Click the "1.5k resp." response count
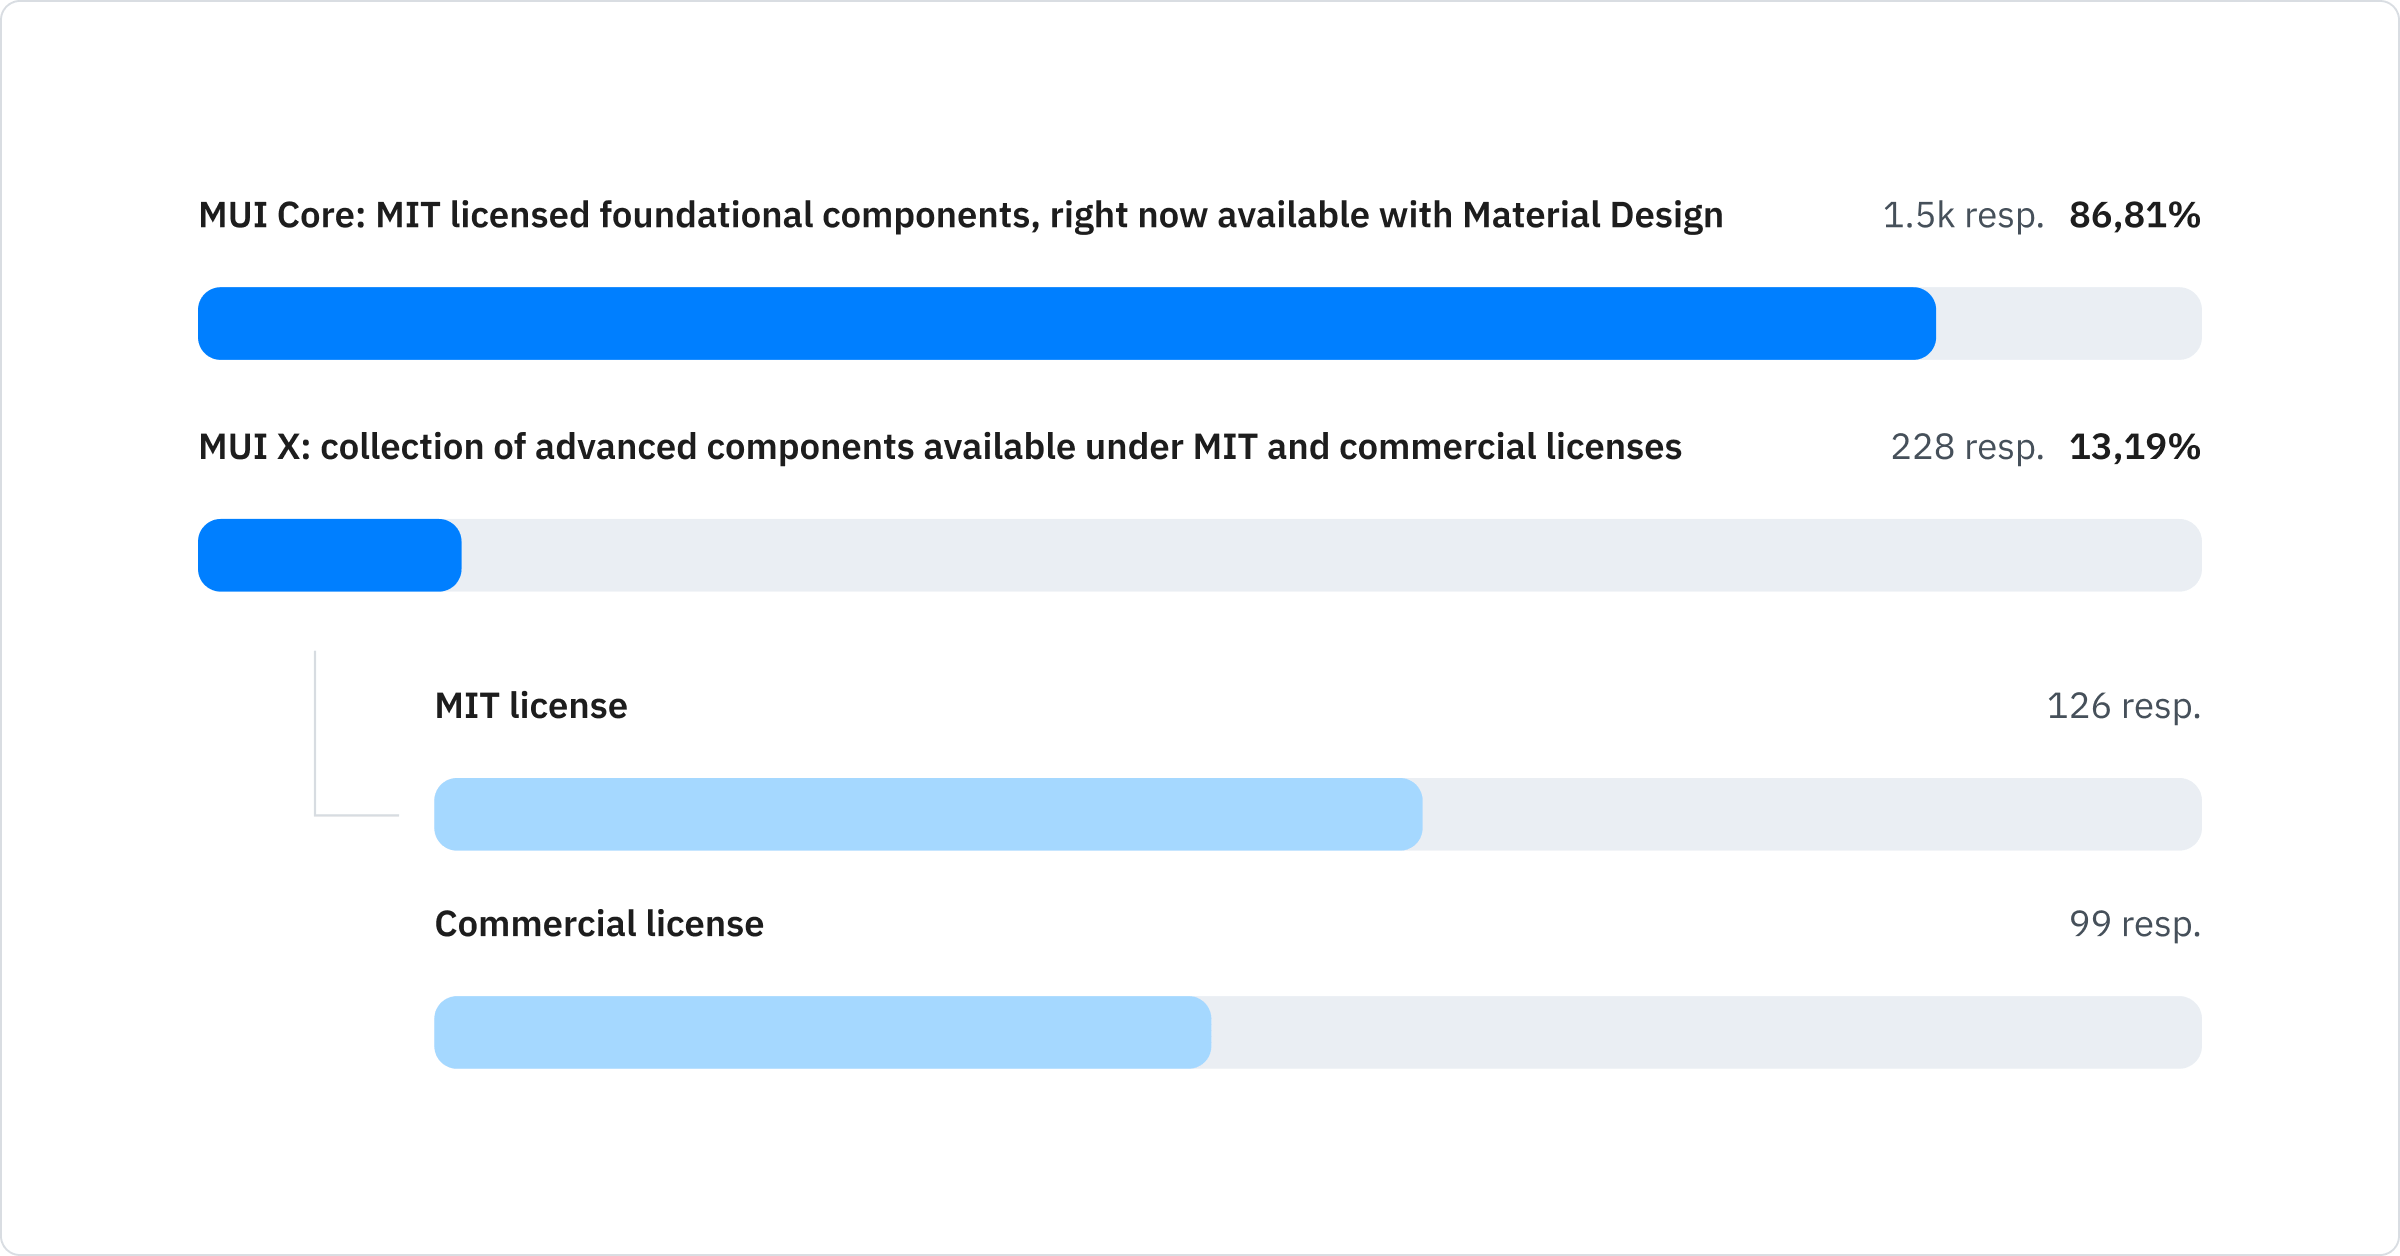Viewport: 2400px width, 1256px height. tap(1963, 216)
